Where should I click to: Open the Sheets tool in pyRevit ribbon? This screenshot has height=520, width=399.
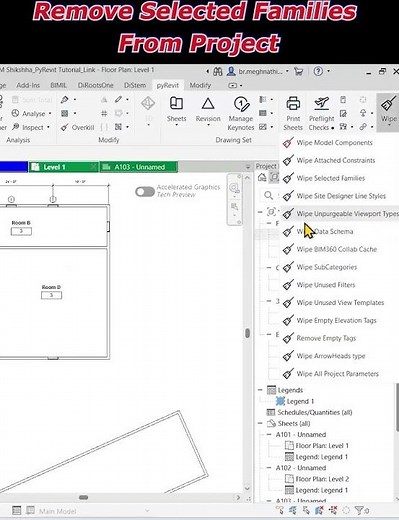coord(176,110)
